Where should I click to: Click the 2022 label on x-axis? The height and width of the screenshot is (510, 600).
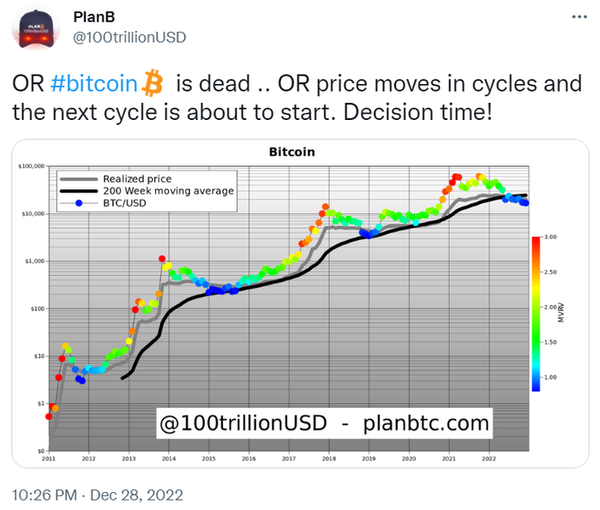(x=489, y=458)
